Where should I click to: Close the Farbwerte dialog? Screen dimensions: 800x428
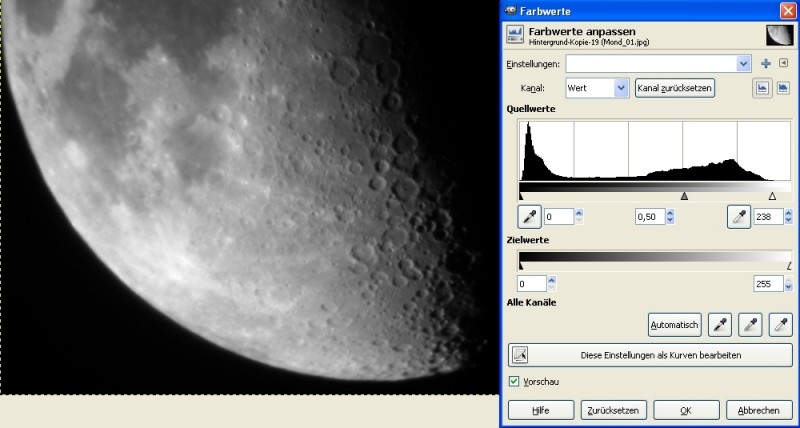(787, 10)
